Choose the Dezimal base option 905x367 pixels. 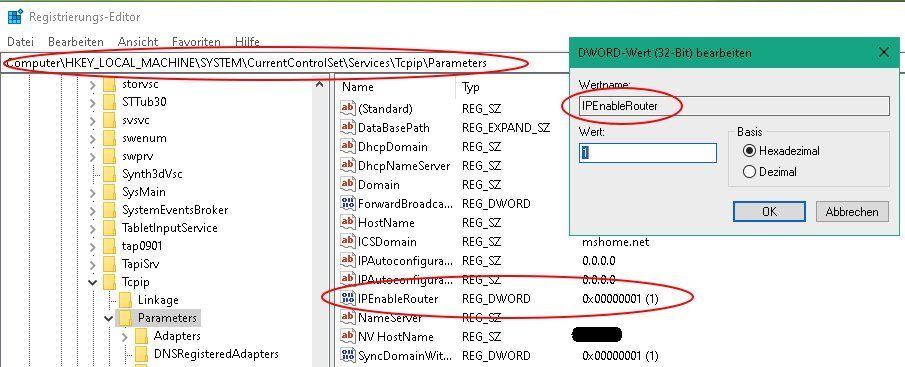(750, 171)
